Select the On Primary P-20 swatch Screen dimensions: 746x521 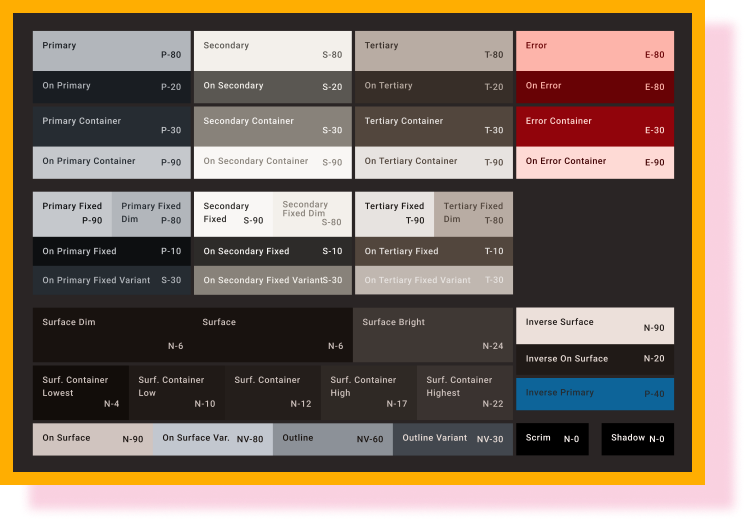click(x=111, y=86)
